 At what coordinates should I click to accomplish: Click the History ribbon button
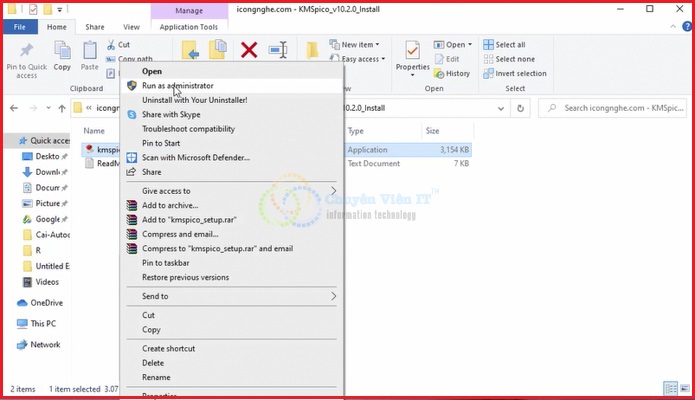coord(452,74)
